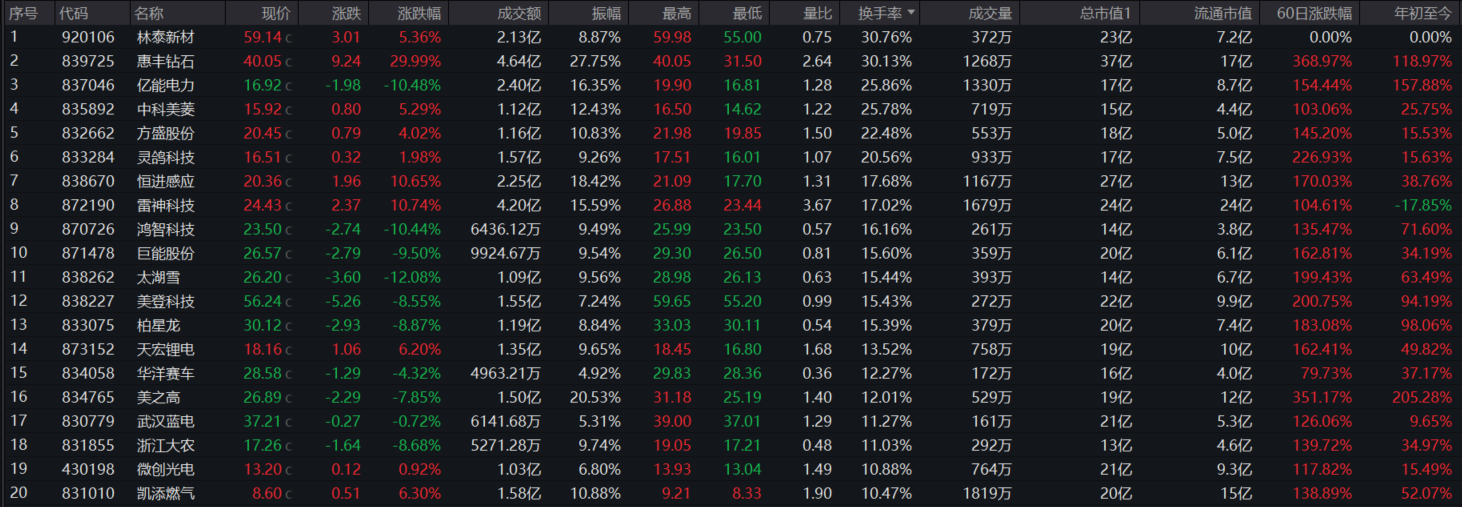Select the 柏星龙 name cell
The width and height of the screenshot is (1462, 507).
(x=158, y=325)
